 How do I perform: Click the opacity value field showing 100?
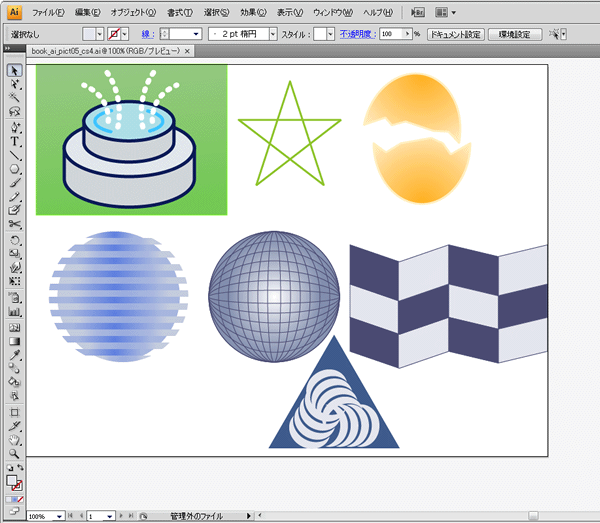tap(391, 34)
